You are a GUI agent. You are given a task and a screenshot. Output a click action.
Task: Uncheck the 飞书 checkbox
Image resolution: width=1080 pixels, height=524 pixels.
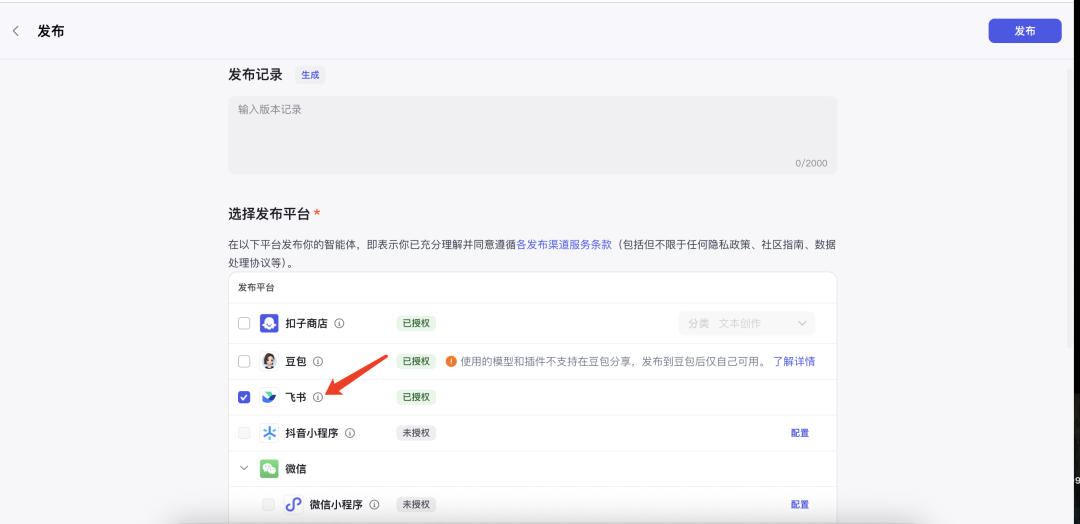click(244, 397)
